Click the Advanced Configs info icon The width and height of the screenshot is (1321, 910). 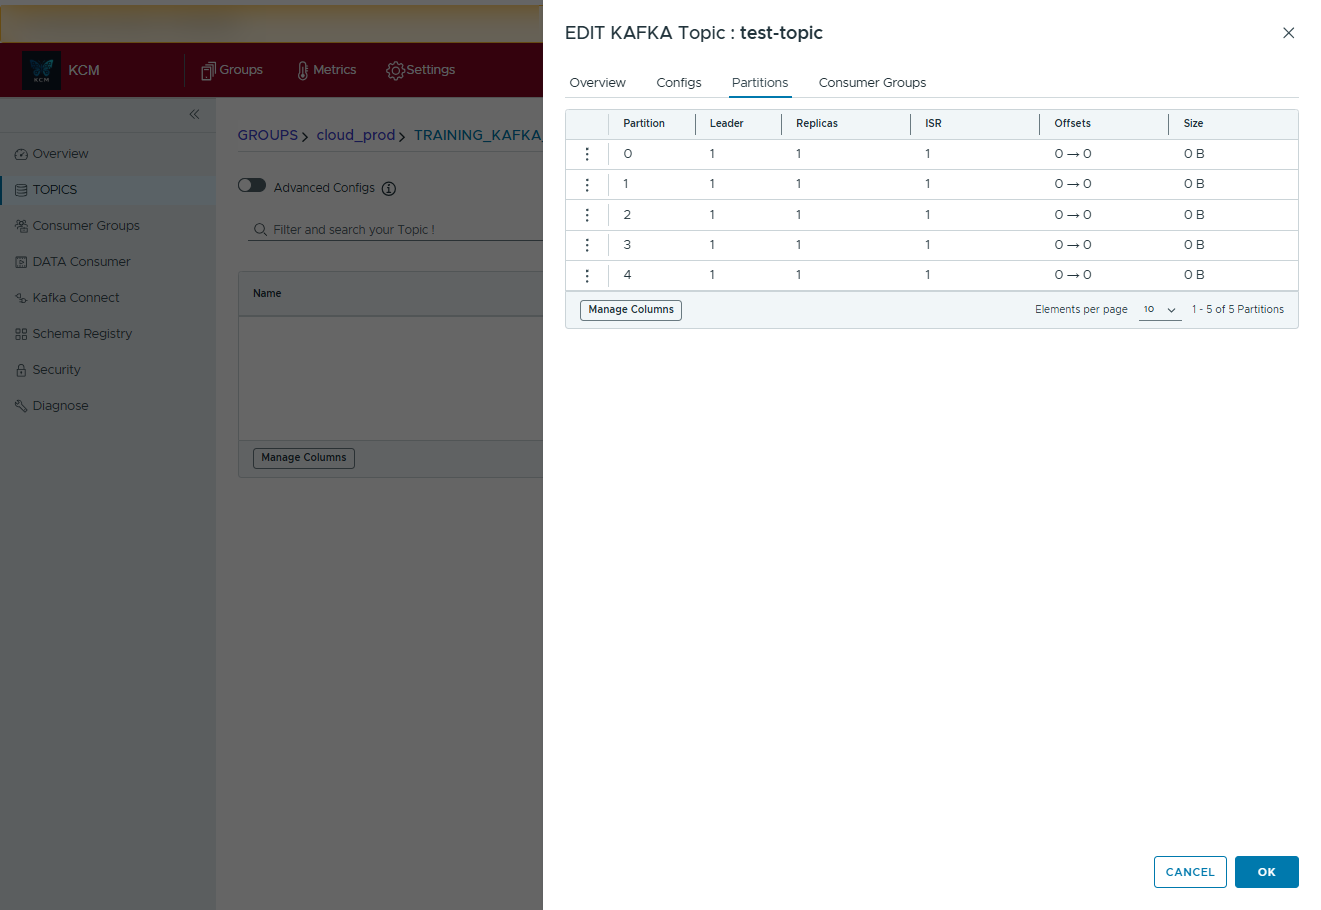coord(389,189)
